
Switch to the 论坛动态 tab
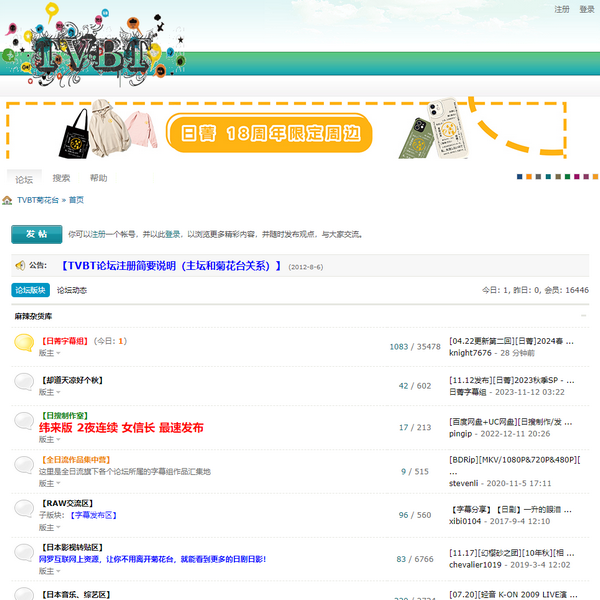[x=71, y=290]
